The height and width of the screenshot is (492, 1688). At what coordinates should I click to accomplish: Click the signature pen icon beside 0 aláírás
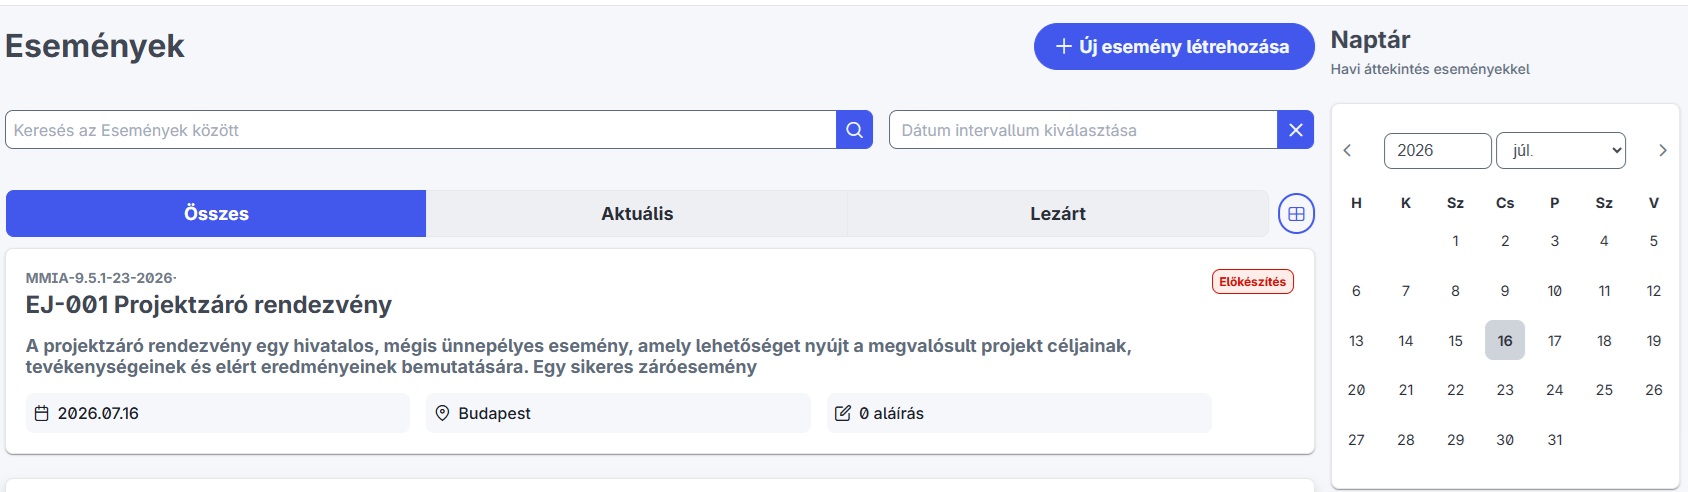point(843,413)
